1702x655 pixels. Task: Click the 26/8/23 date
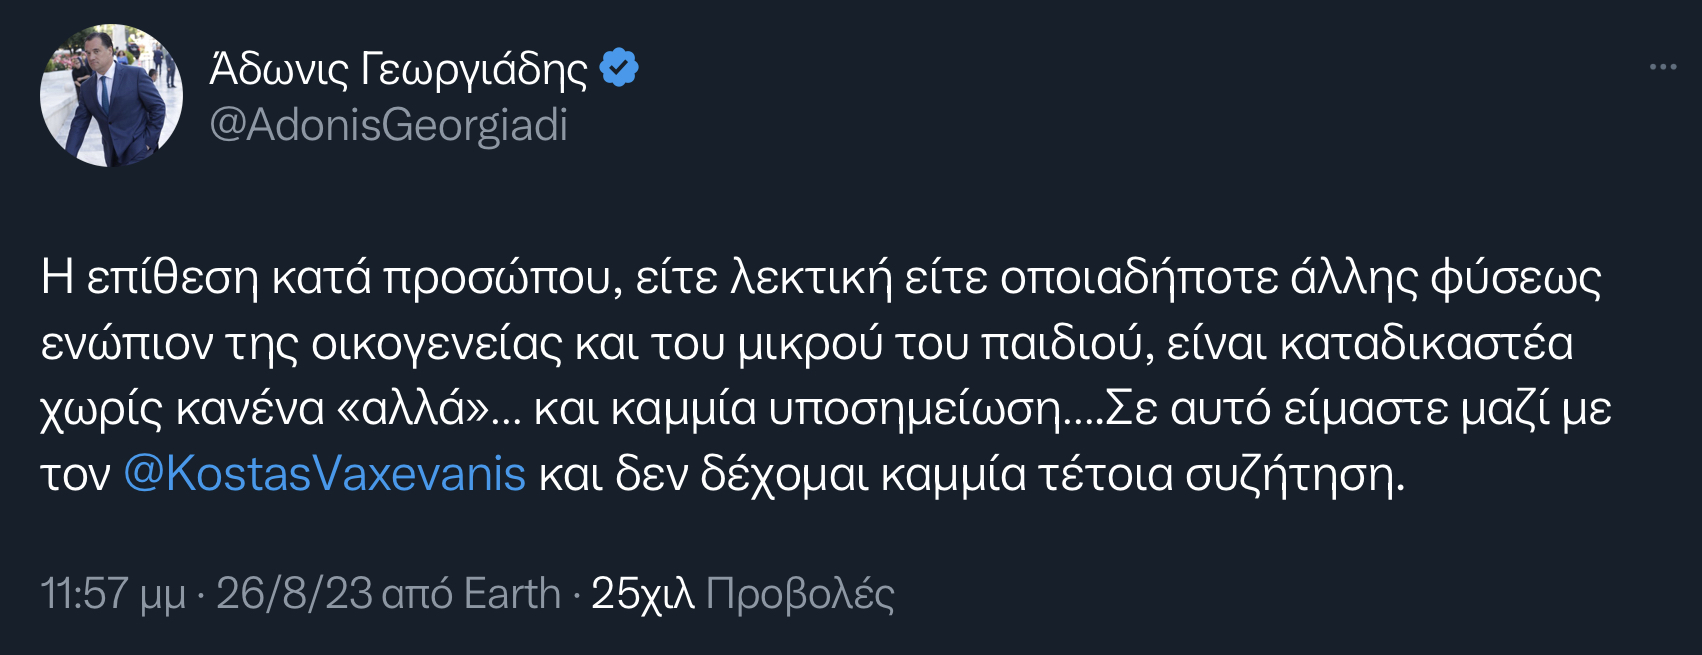click(294, 594)
